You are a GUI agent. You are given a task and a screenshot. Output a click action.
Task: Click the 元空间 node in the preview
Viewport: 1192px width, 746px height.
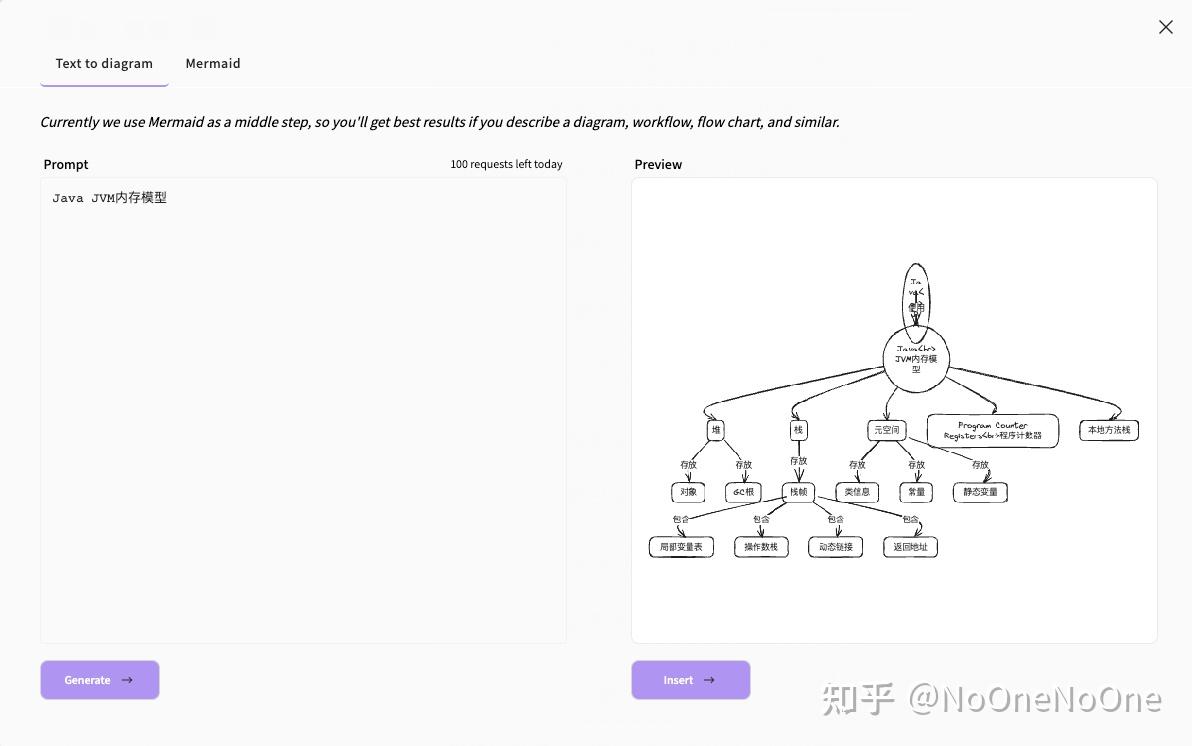[x=886, y=430]
